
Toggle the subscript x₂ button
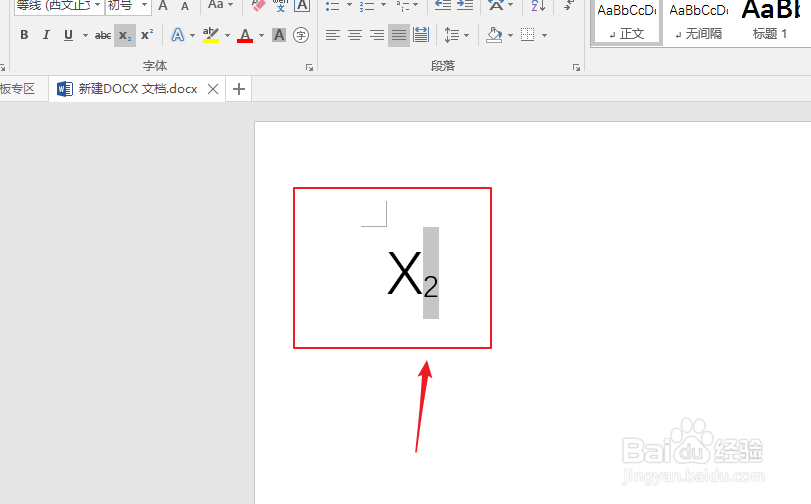pos(125,35)
